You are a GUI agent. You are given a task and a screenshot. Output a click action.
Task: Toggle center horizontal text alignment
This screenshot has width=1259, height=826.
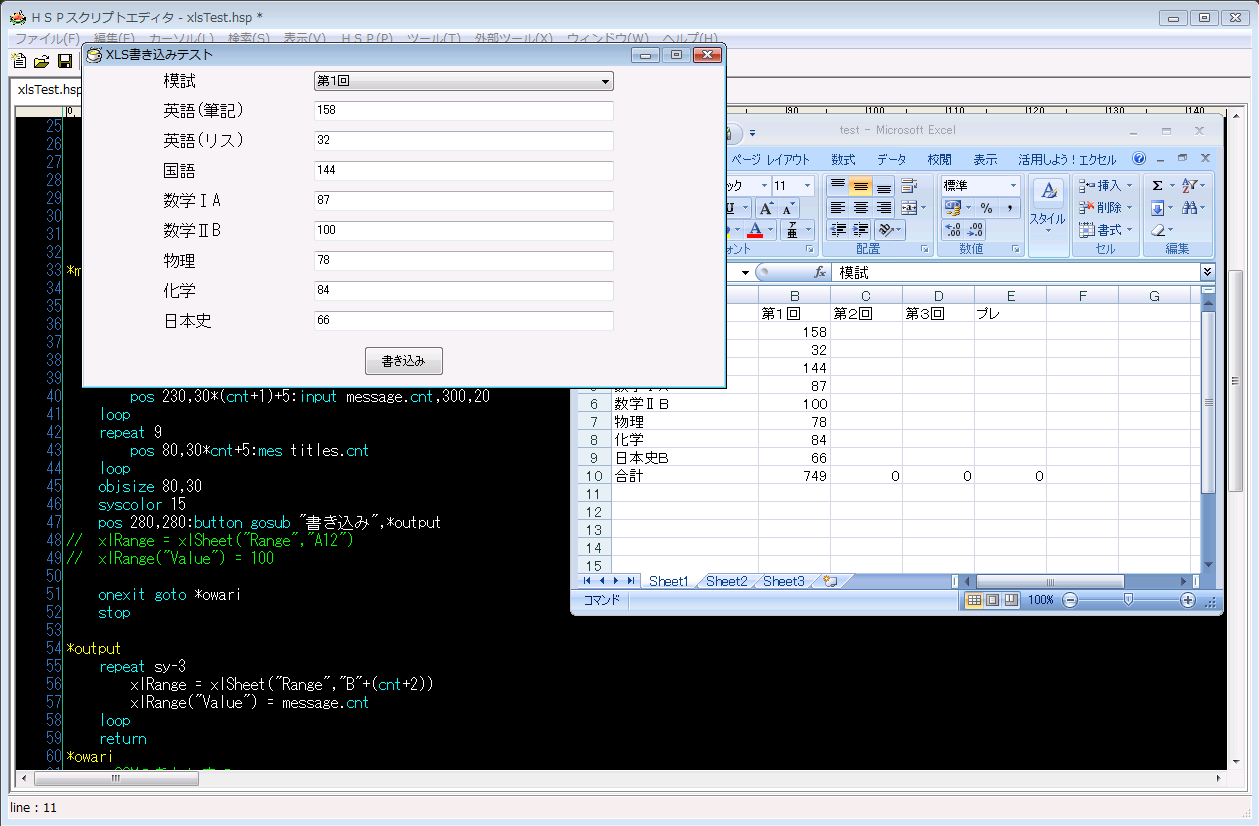[860, 208]
